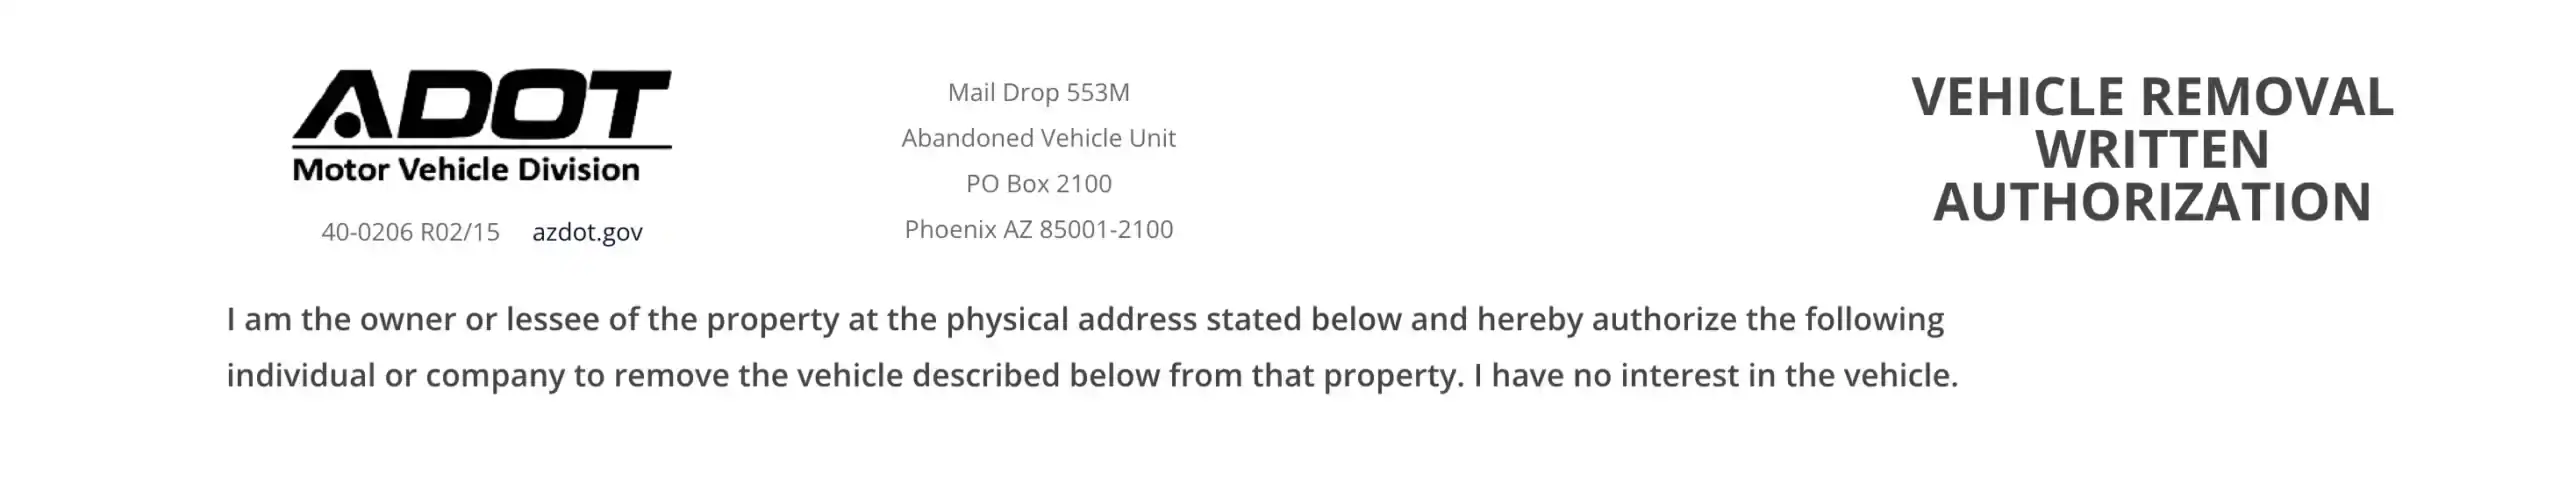Click the phrase "physical address"
The width and height of the screenshot is (2560, 483).
pyautogui.click(x=1071, y=319)
